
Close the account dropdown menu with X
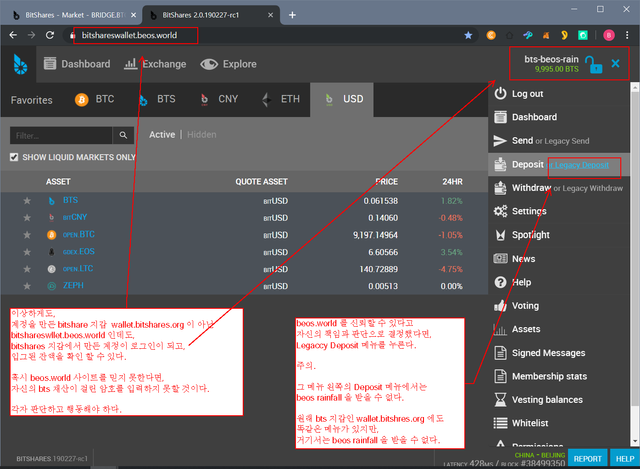point(616,63)
